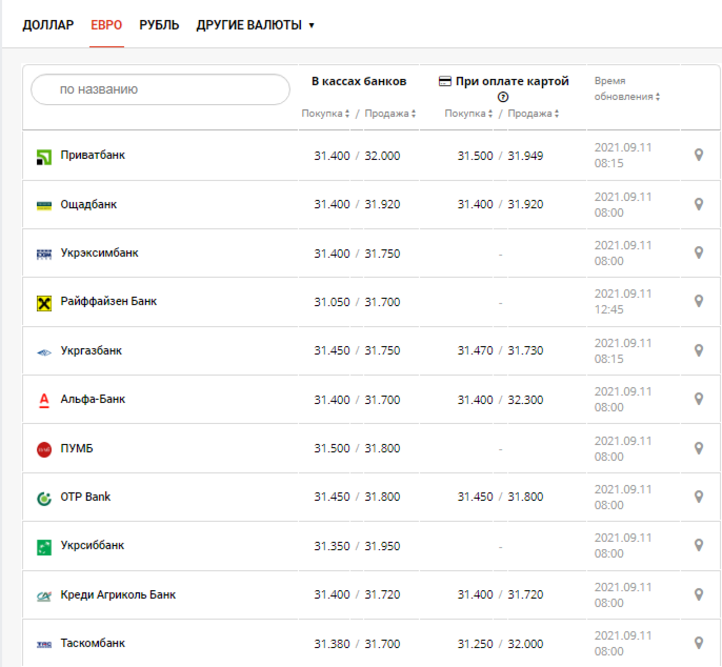Click Таскомбанк card buy rate 31.250
722x667 pixels.
(475, 644)
